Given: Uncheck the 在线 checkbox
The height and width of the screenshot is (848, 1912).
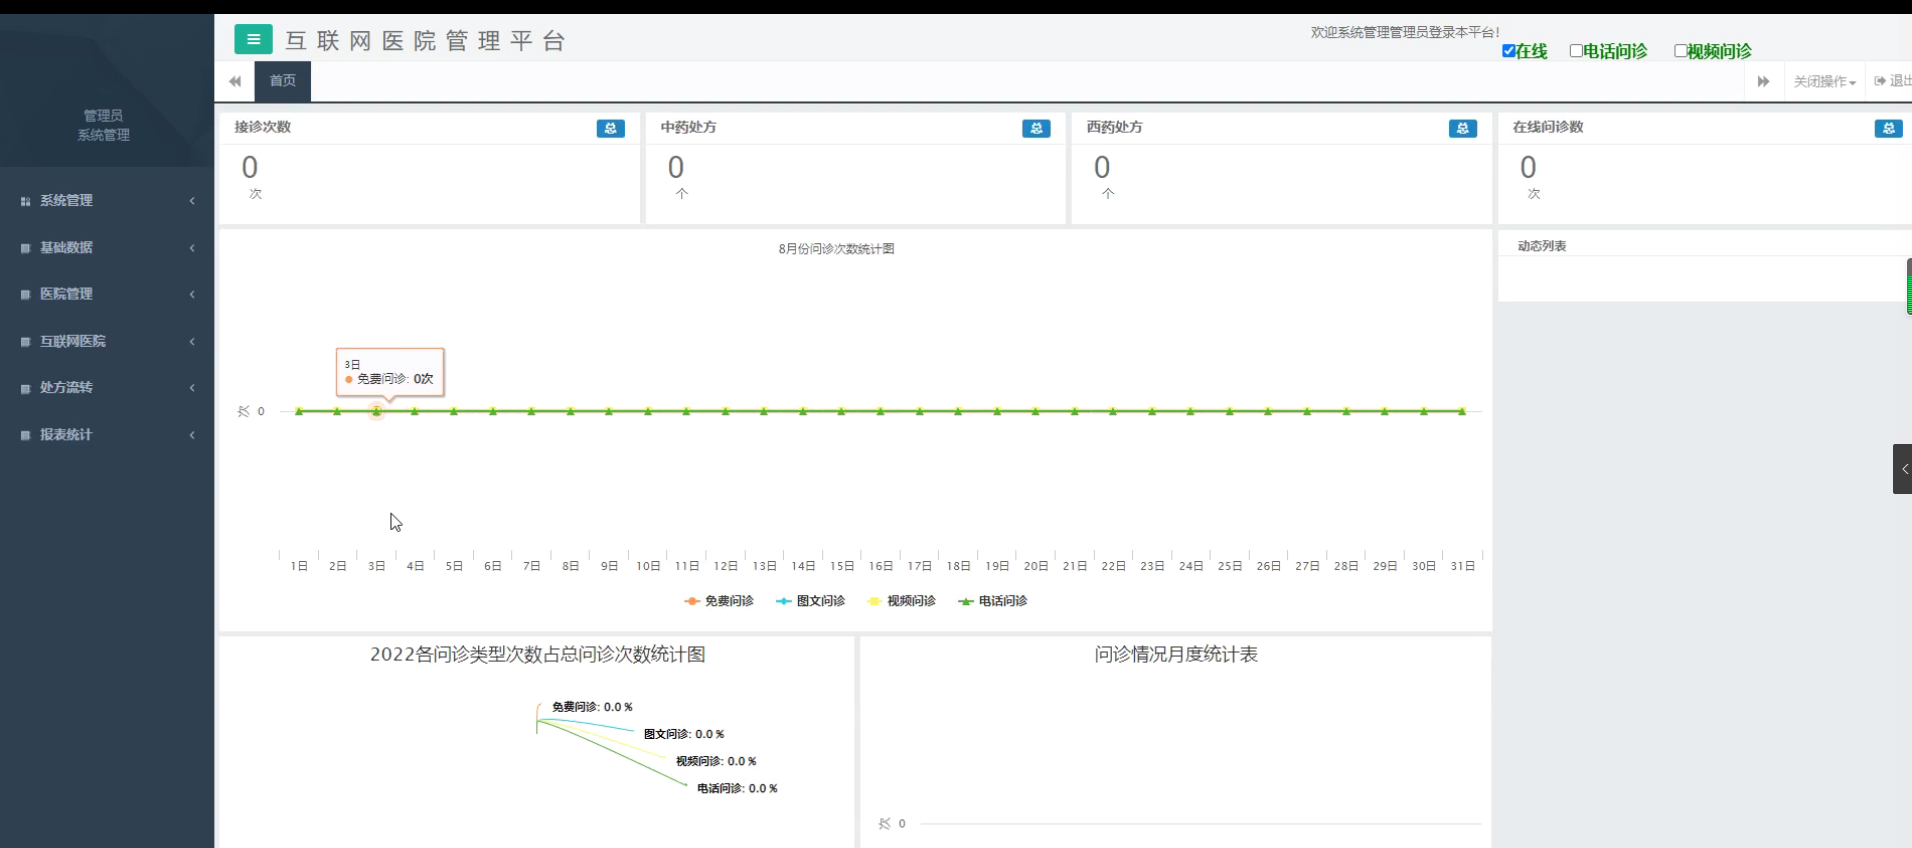Looking at the screenshot, I should (x=1508, y=51).
